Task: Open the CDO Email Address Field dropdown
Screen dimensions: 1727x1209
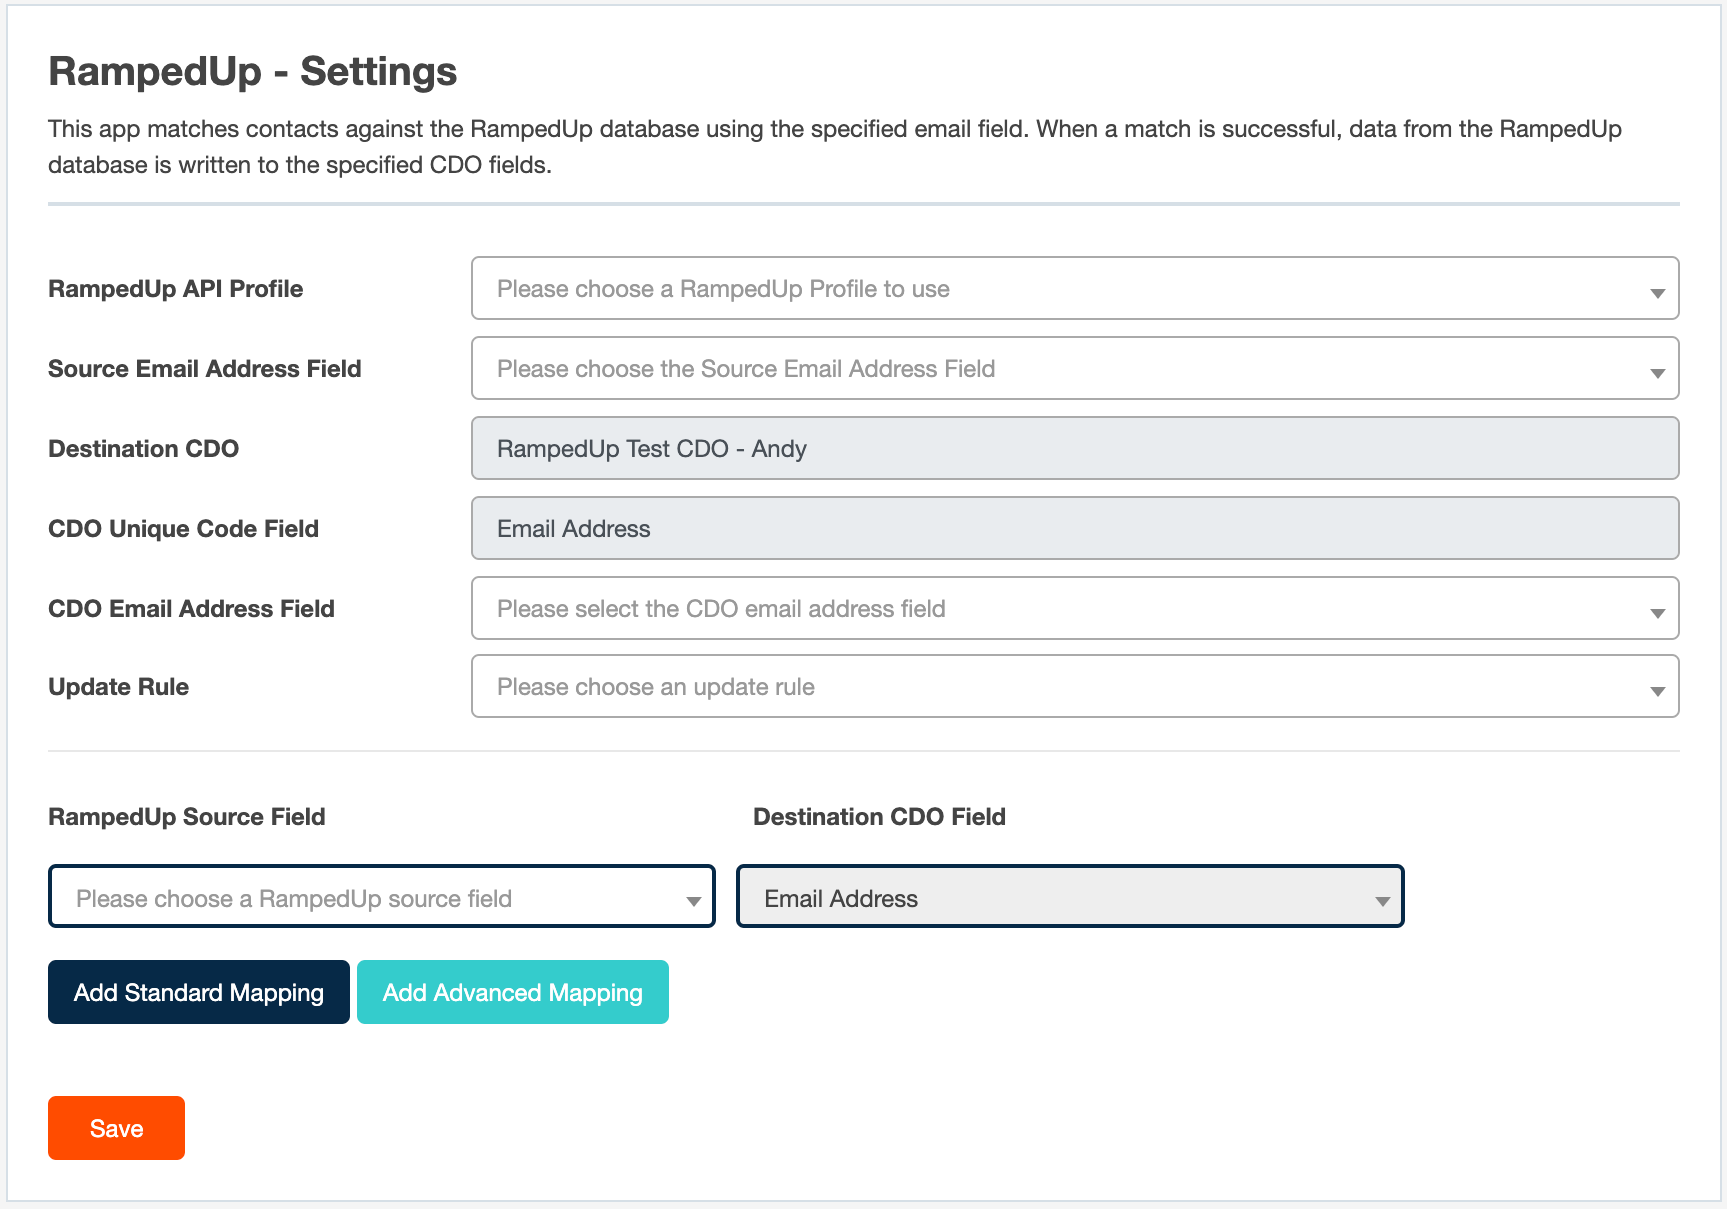Action: click(1075, 608)
